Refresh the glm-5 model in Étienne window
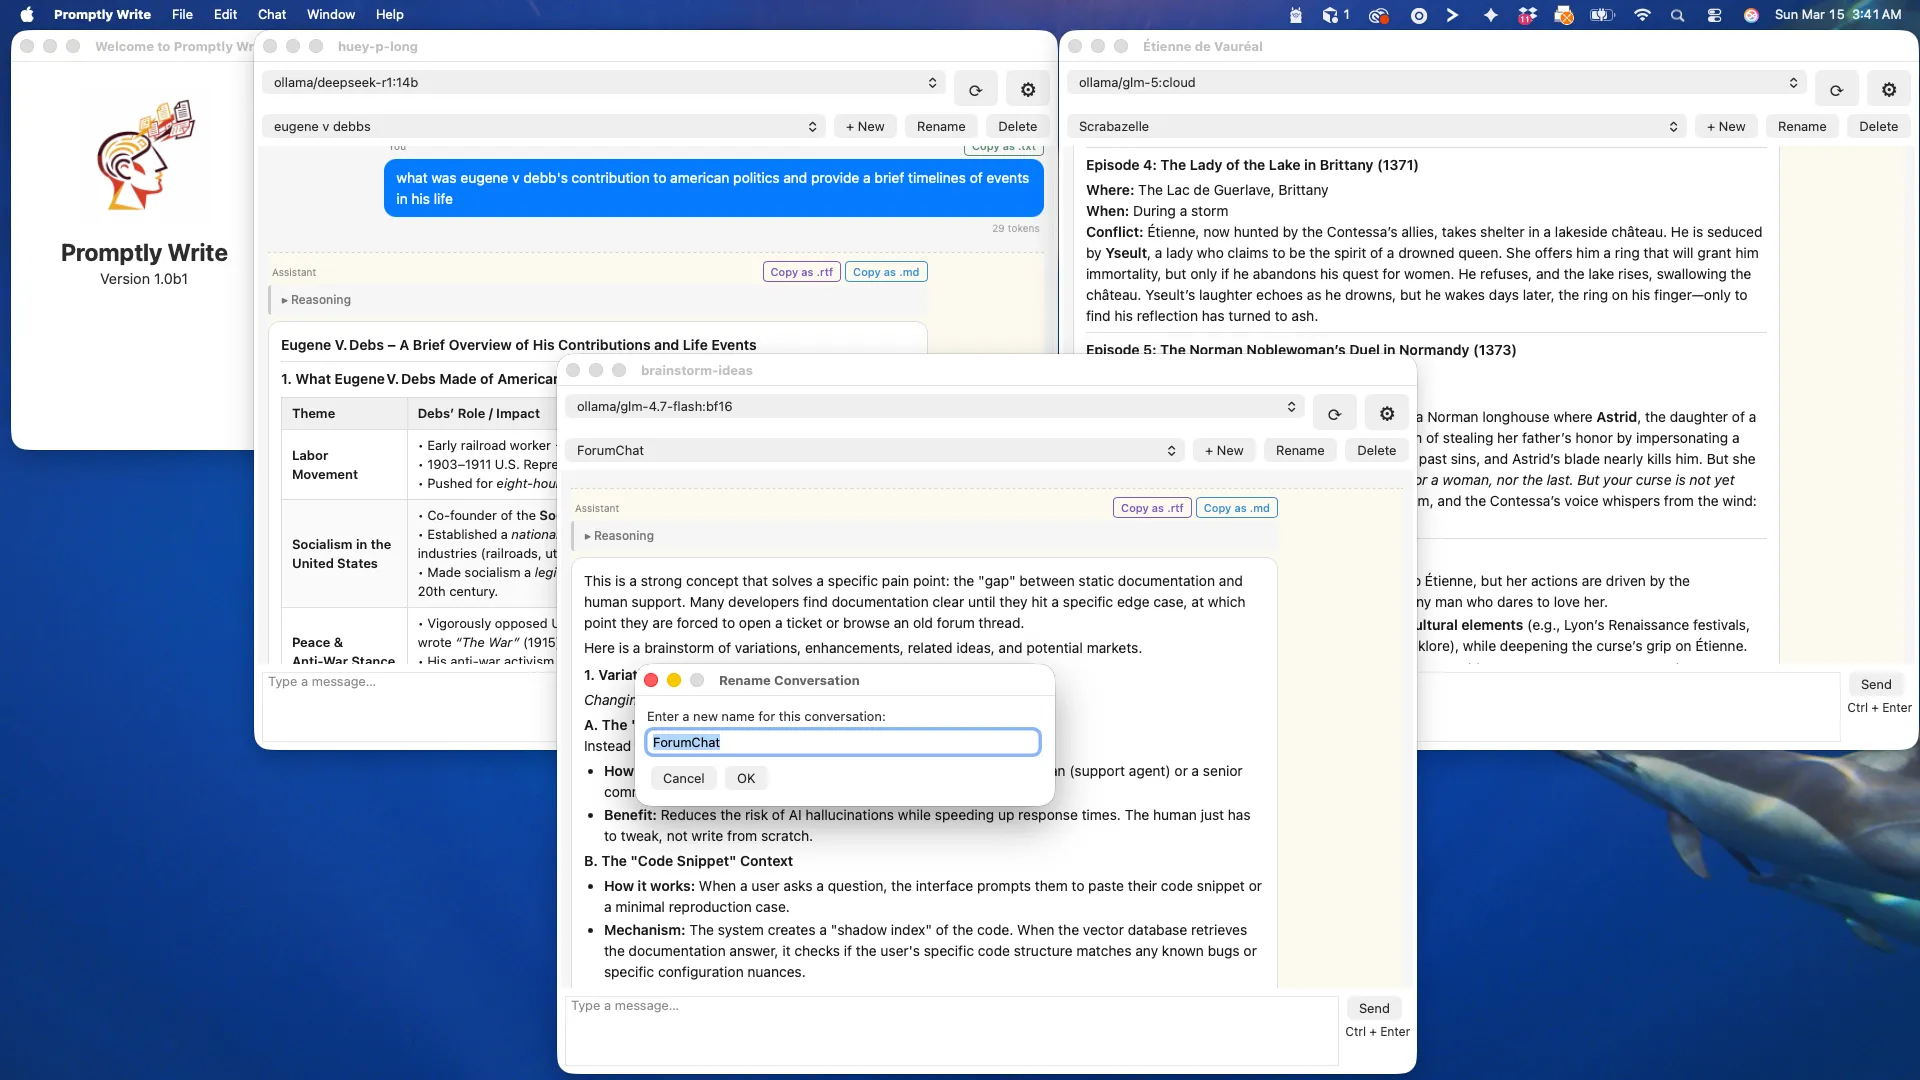This screenshot has height=1080, width=1920. pos(1836,89)
